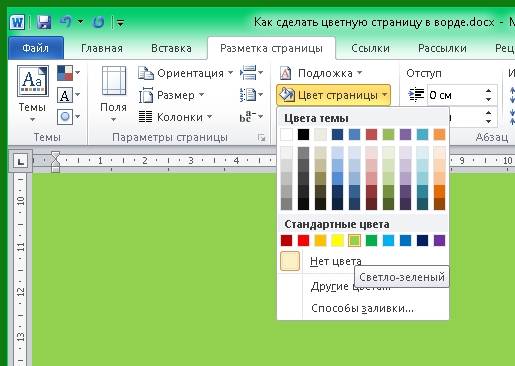The image size is (515, 366).
Task: Increase left indent with up arrow
Action: click(x=488, y=91)
